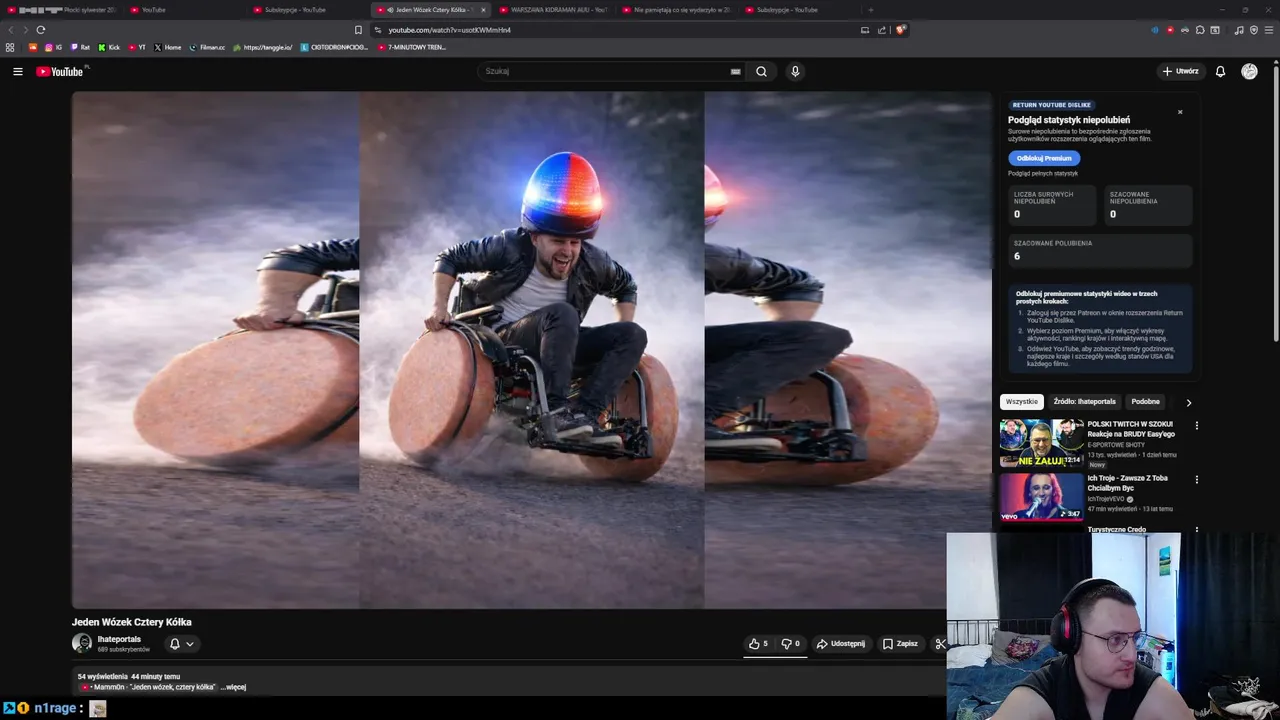The width and height of the screenshot is (1280, 720).
Task: Click the Utwórz create button
Action: [1180, 71]
